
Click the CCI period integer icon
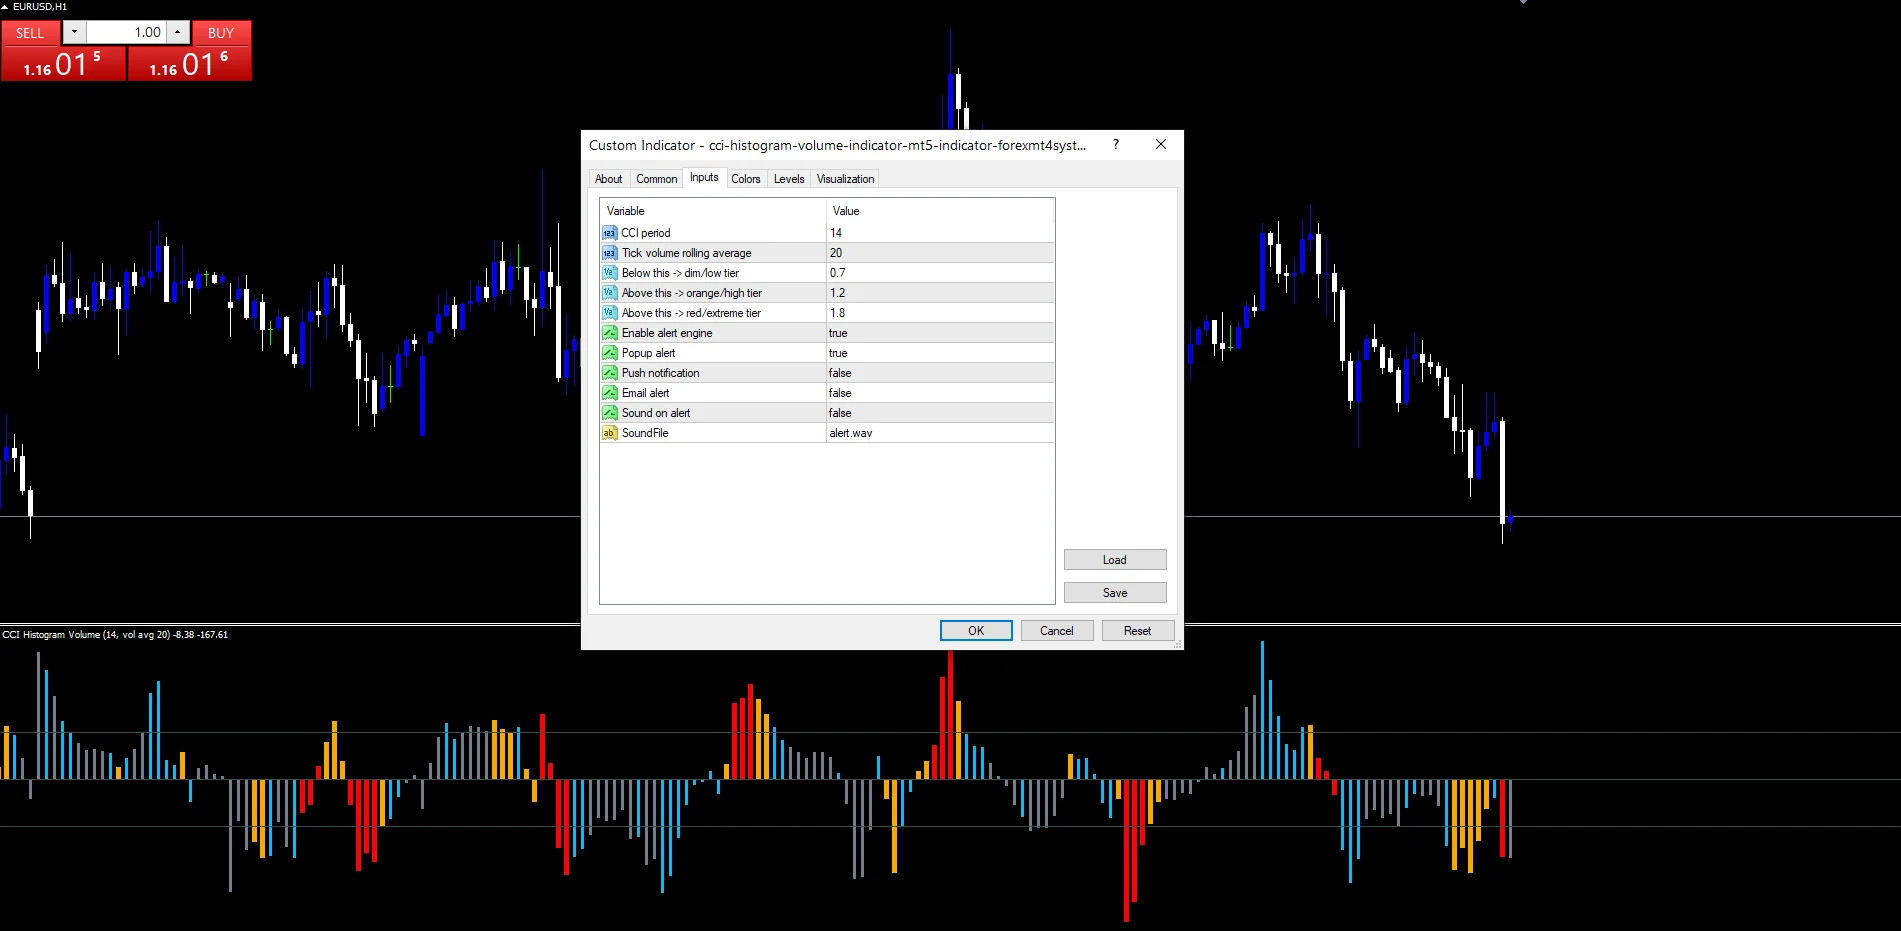pos(609,233)
